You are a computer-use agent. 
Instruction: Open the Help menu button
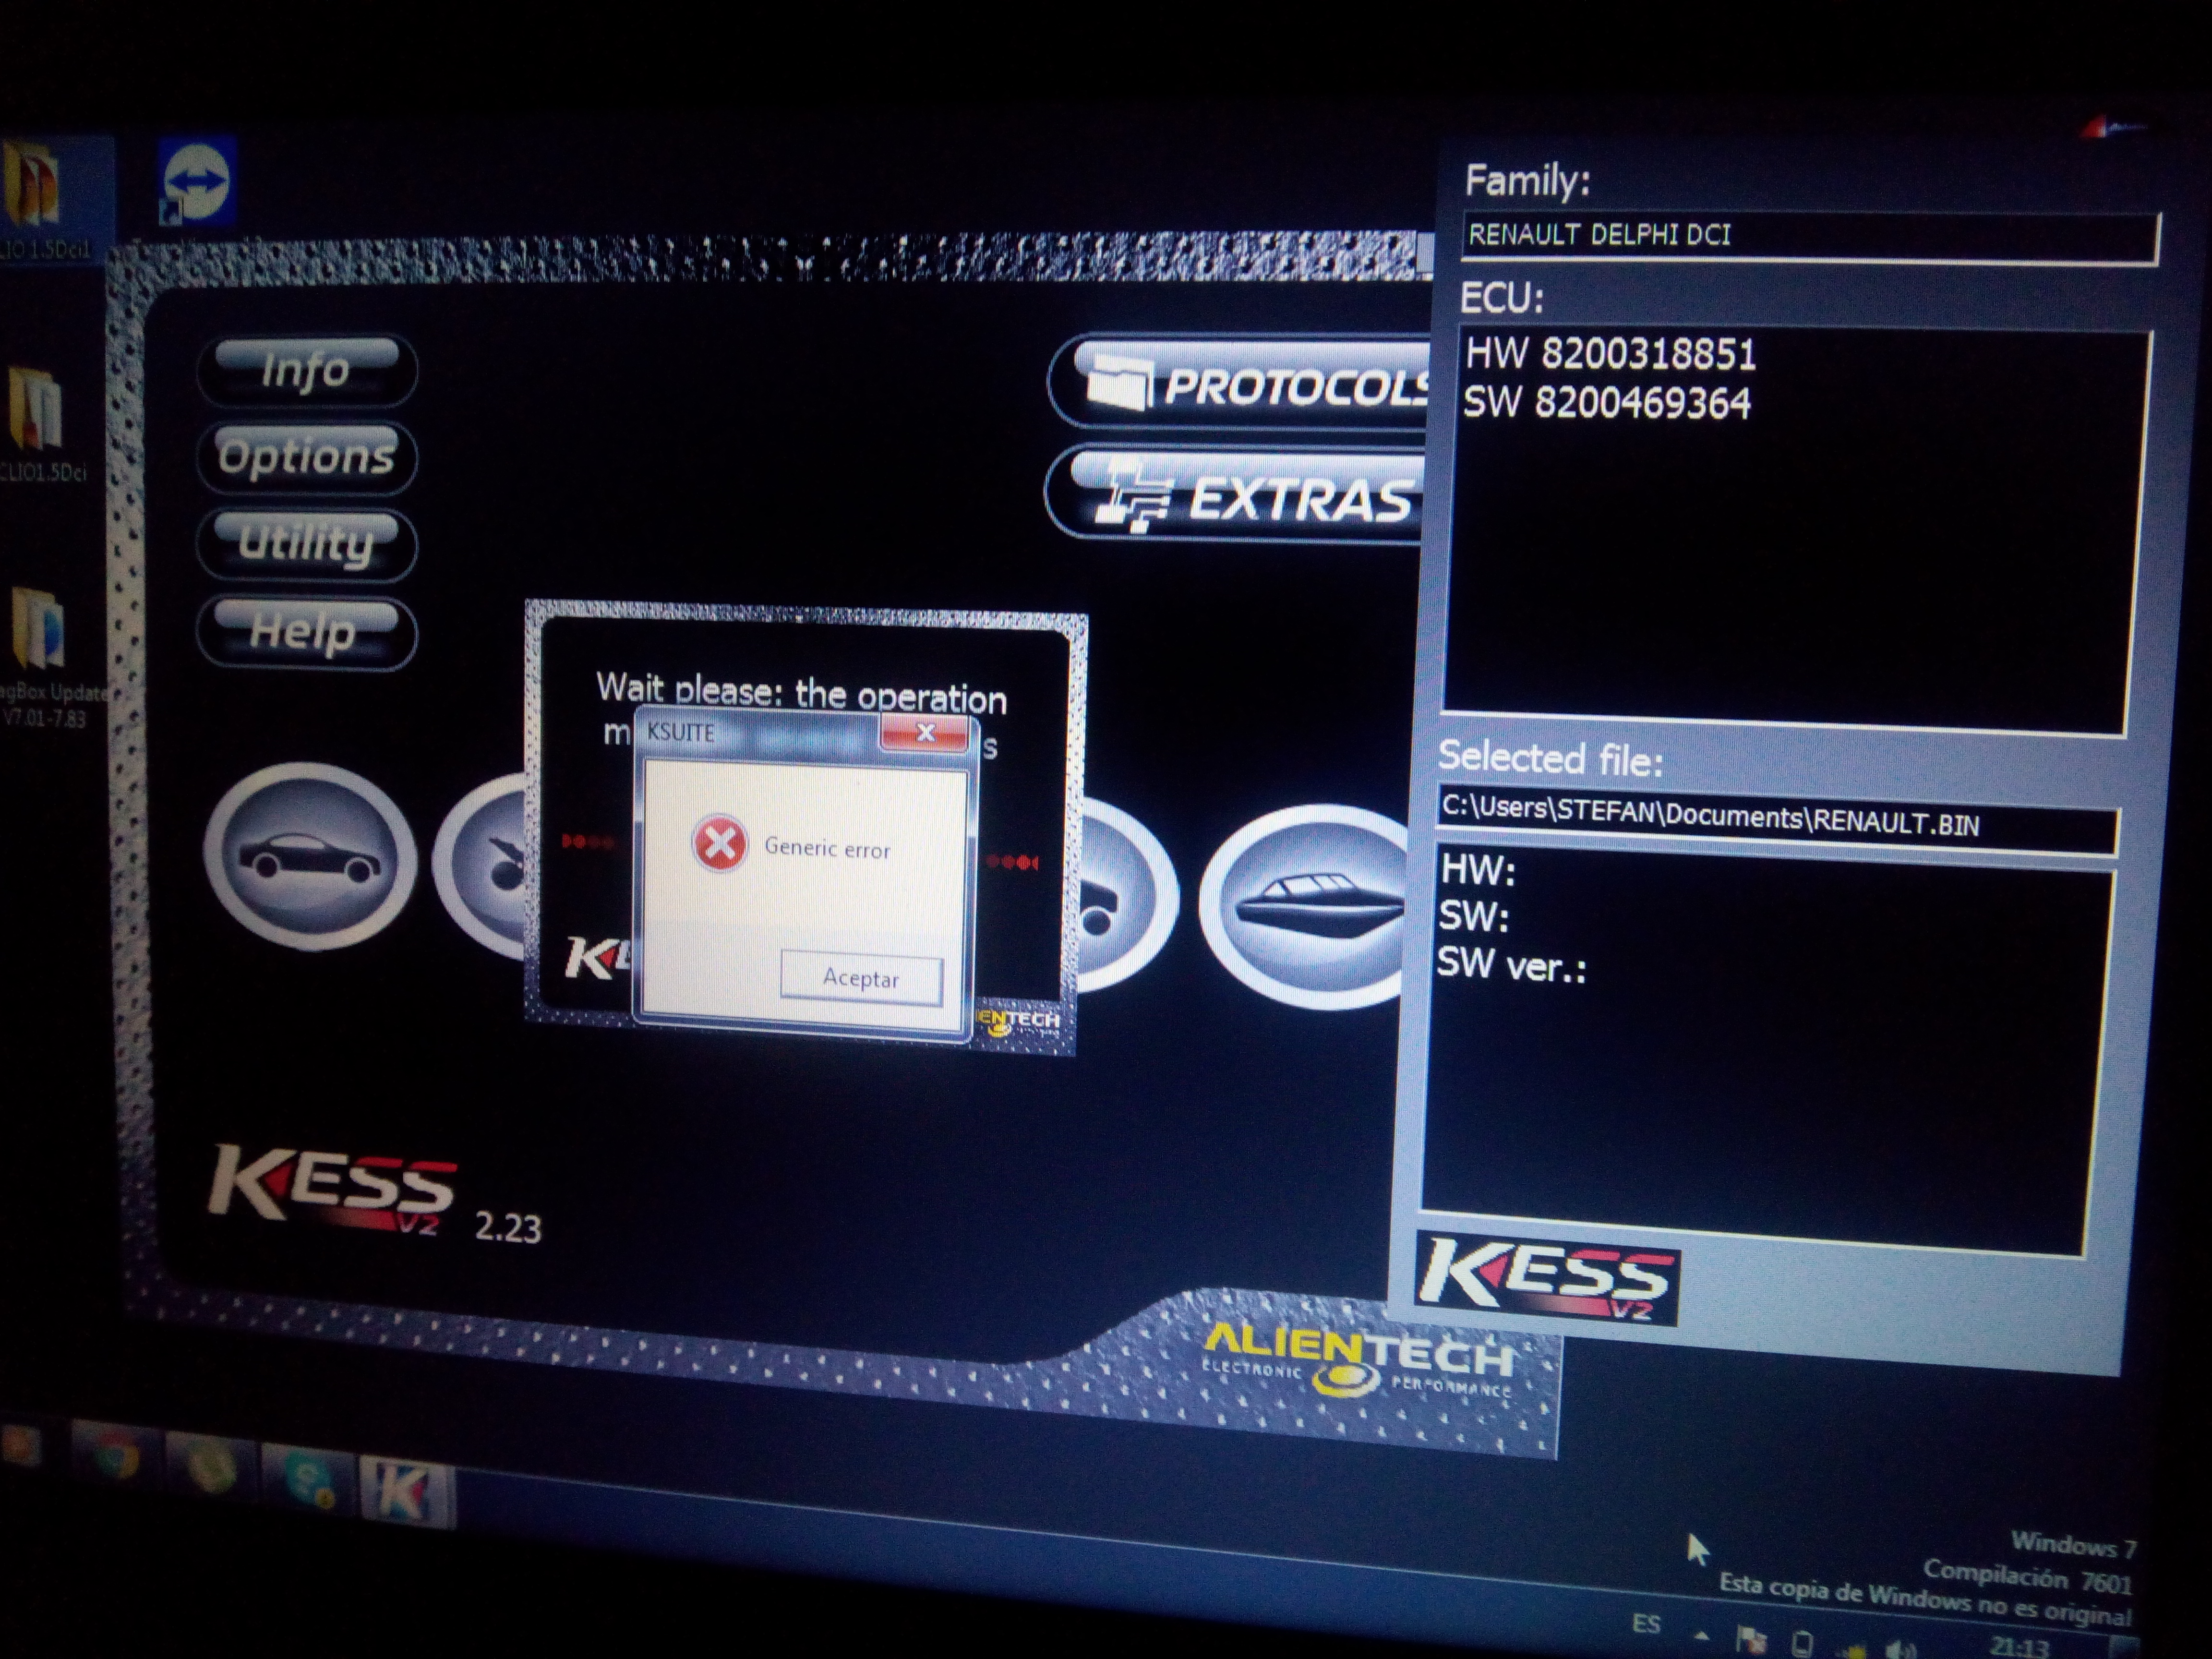click(x=307, y=632)
